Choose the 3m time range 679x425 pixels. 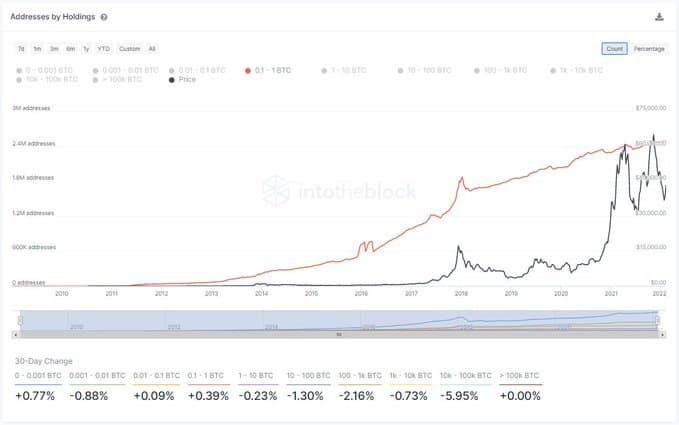54,48
